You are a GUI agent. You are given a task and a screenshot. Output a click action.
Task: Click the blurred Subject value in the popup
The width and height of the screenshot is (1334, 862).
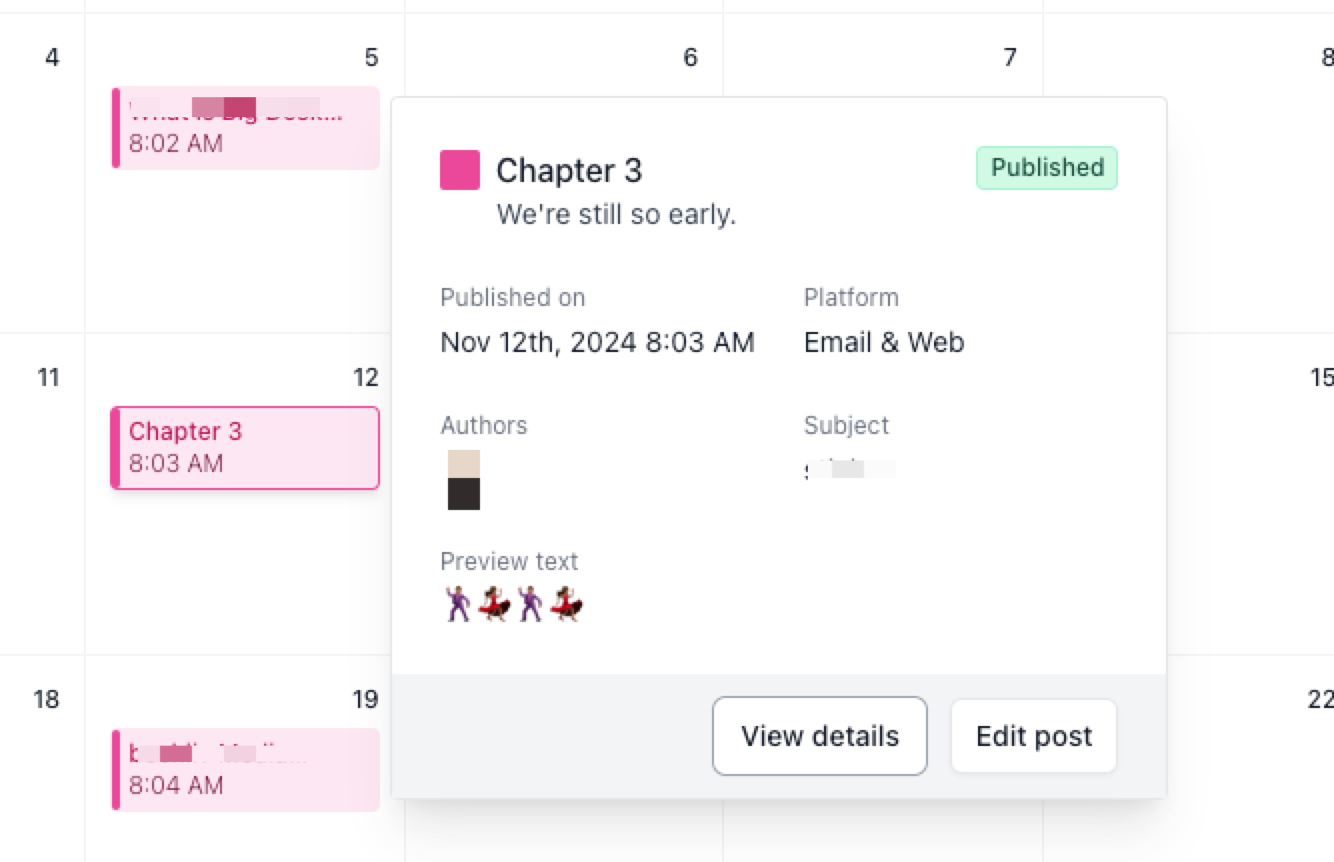(x=850, y=468)
